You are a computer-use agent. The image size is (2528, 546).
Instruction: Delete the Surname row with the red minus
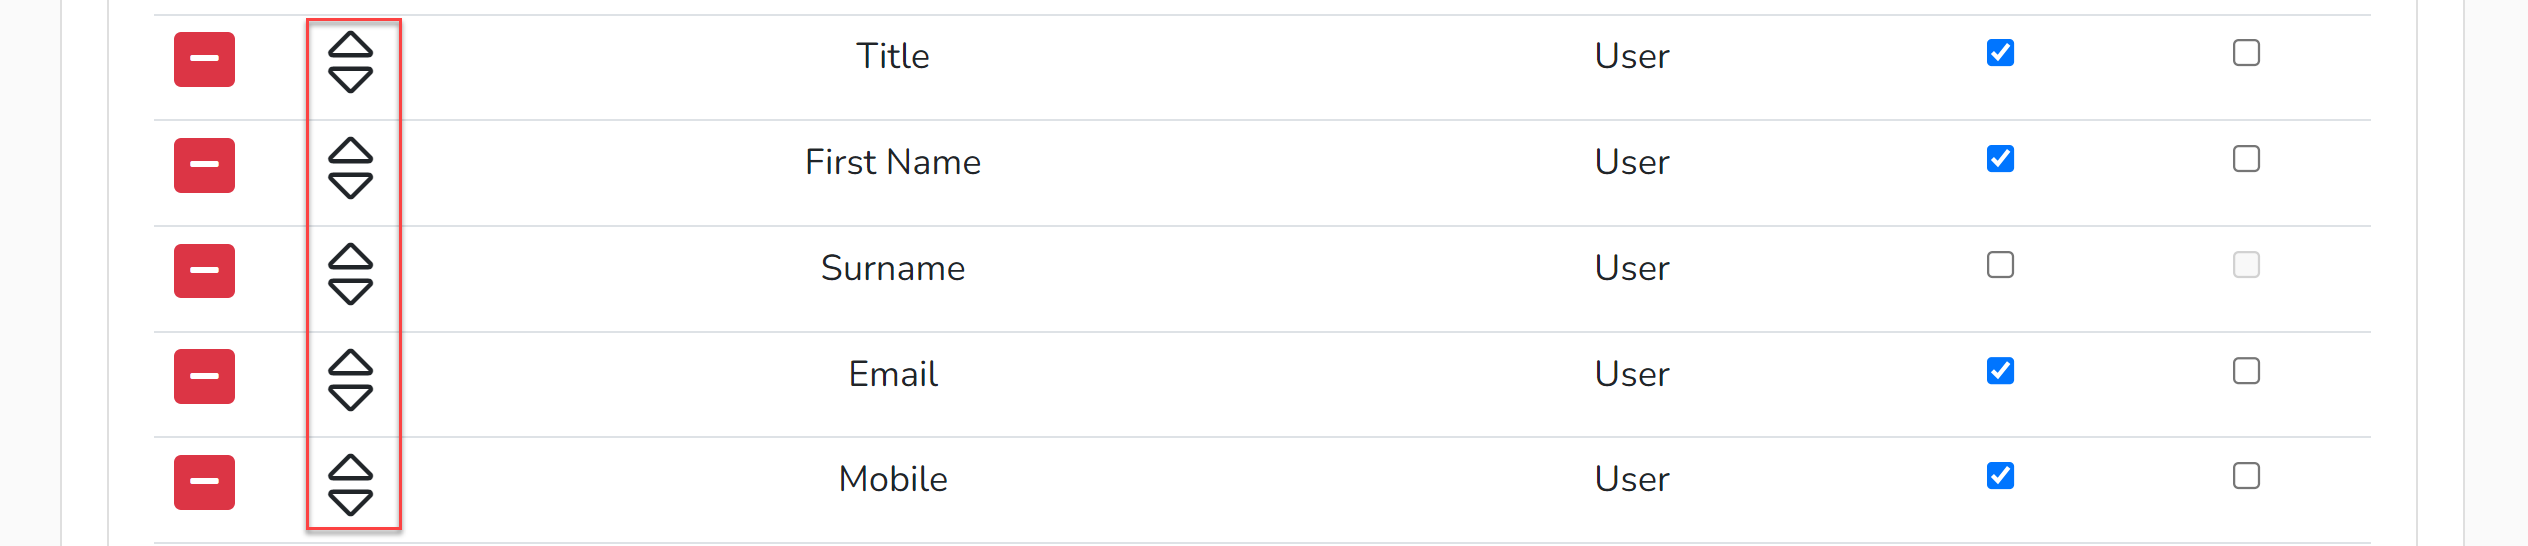(x=204, y=271)
